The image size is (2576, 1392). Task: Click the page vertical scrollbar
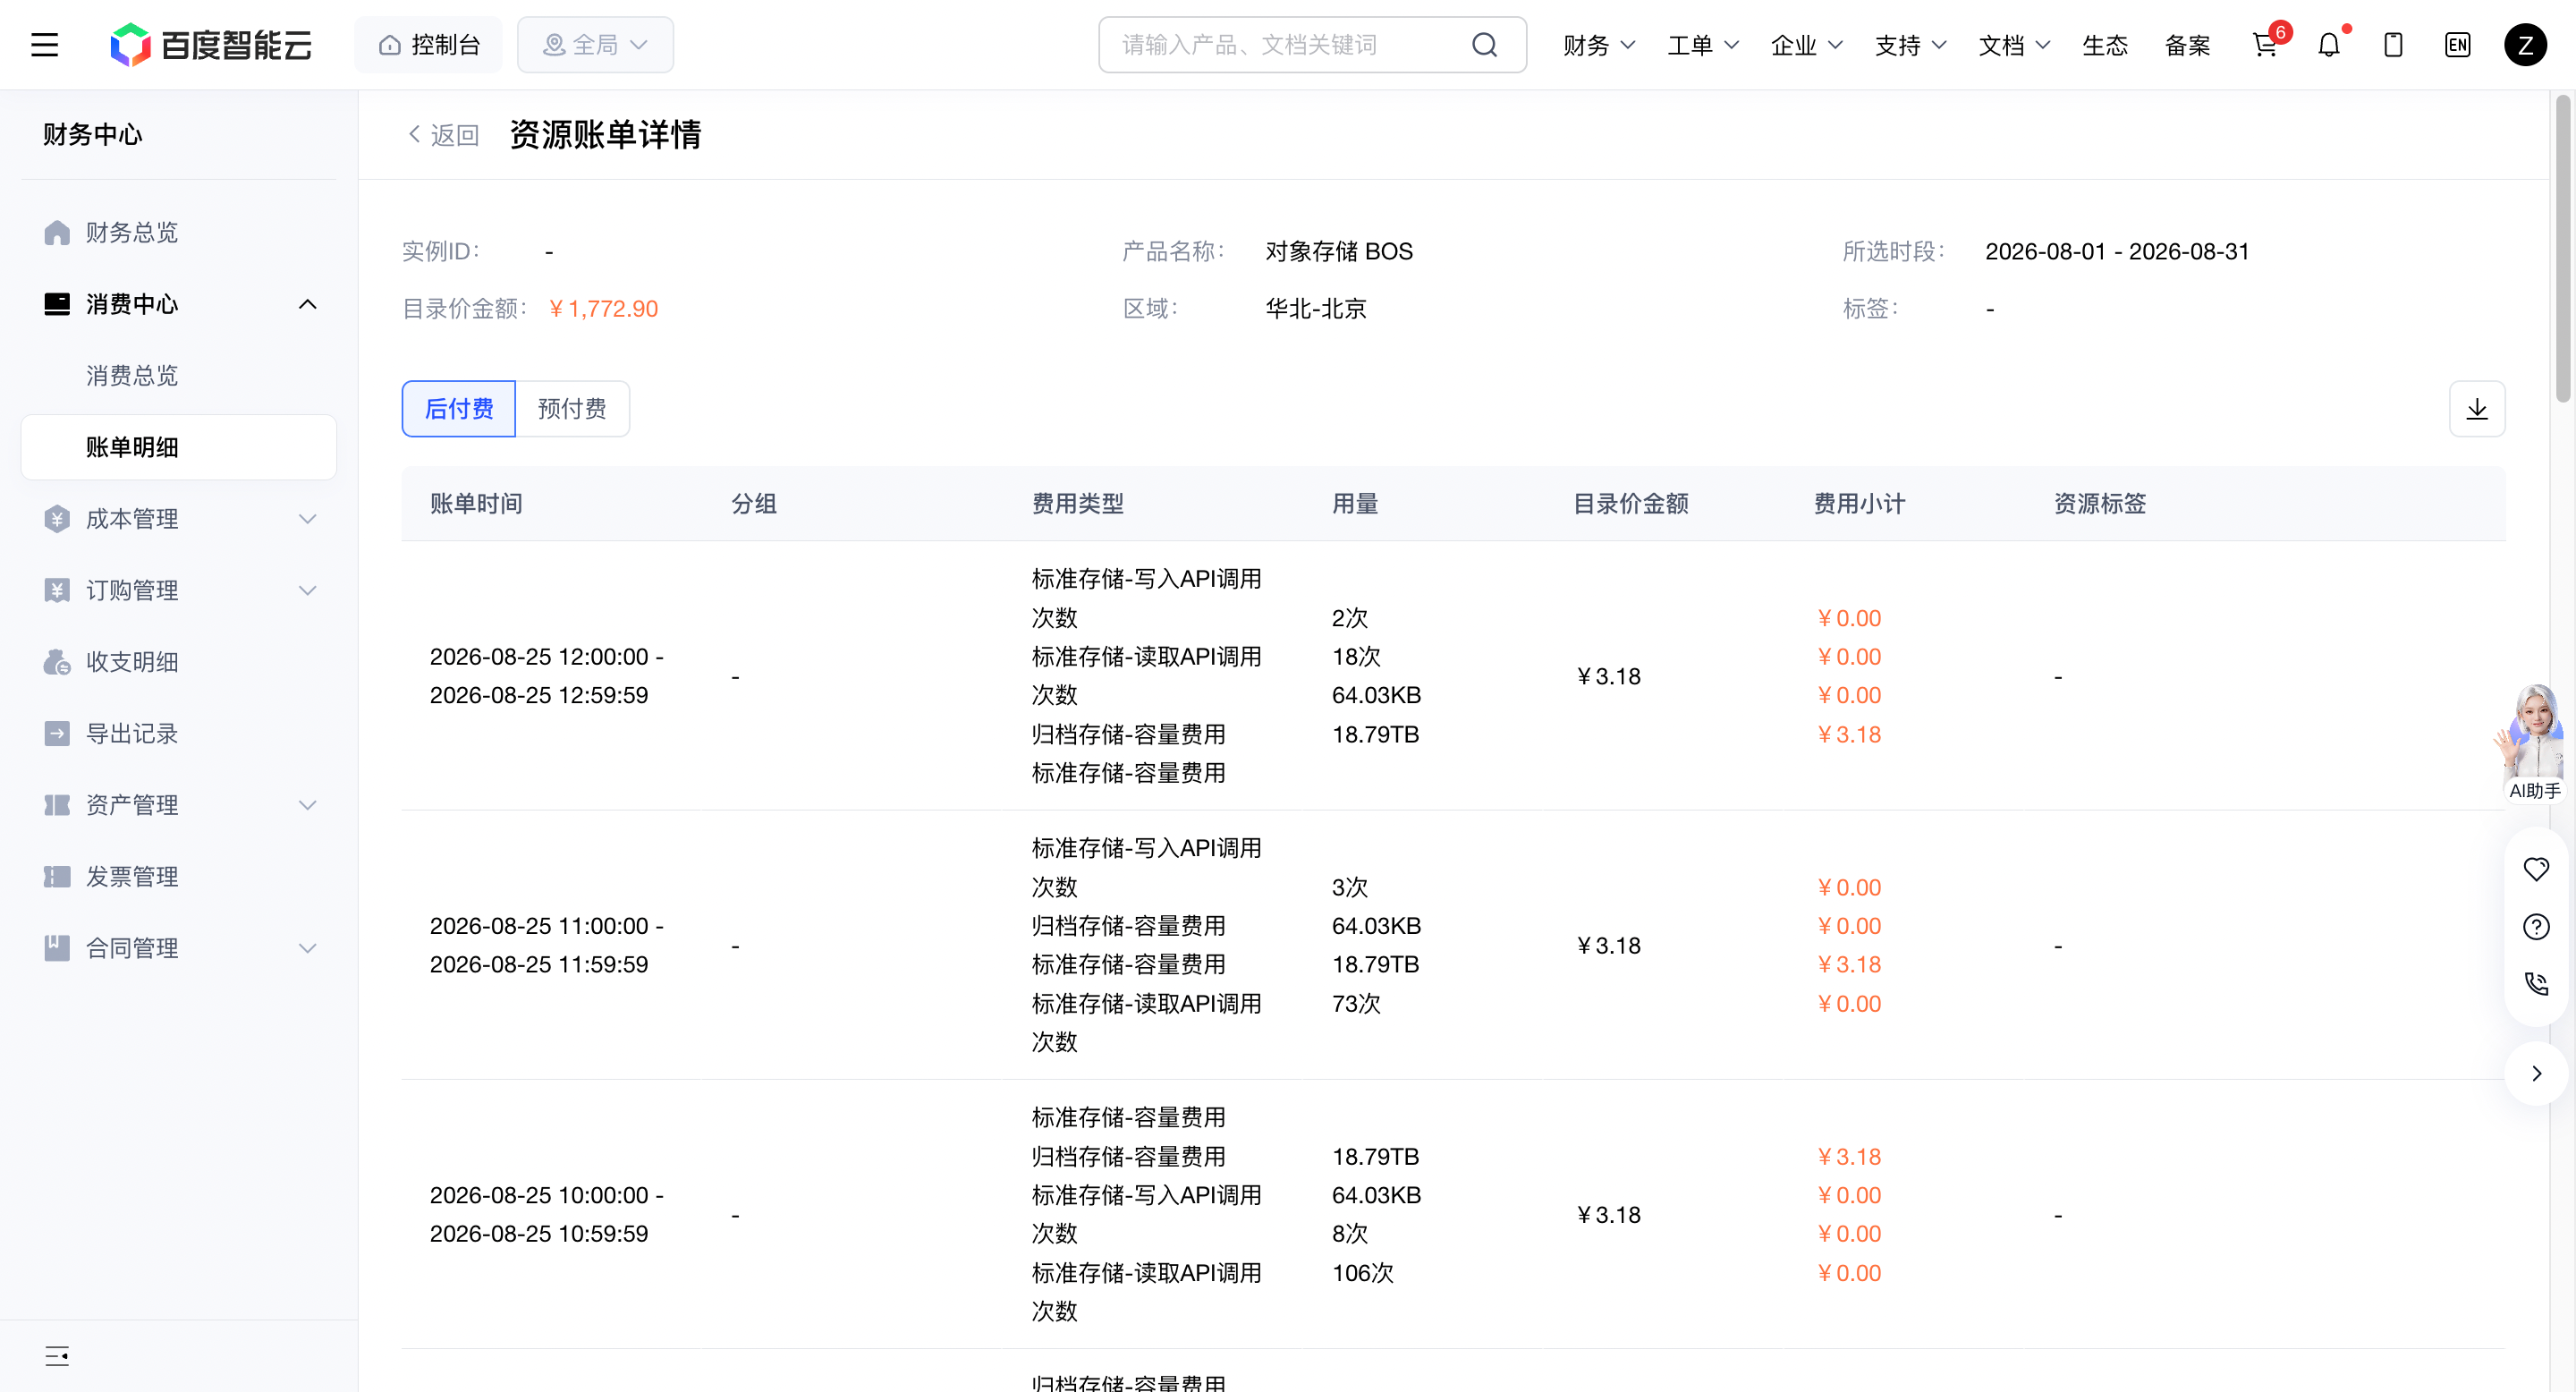click(2562, 249)
